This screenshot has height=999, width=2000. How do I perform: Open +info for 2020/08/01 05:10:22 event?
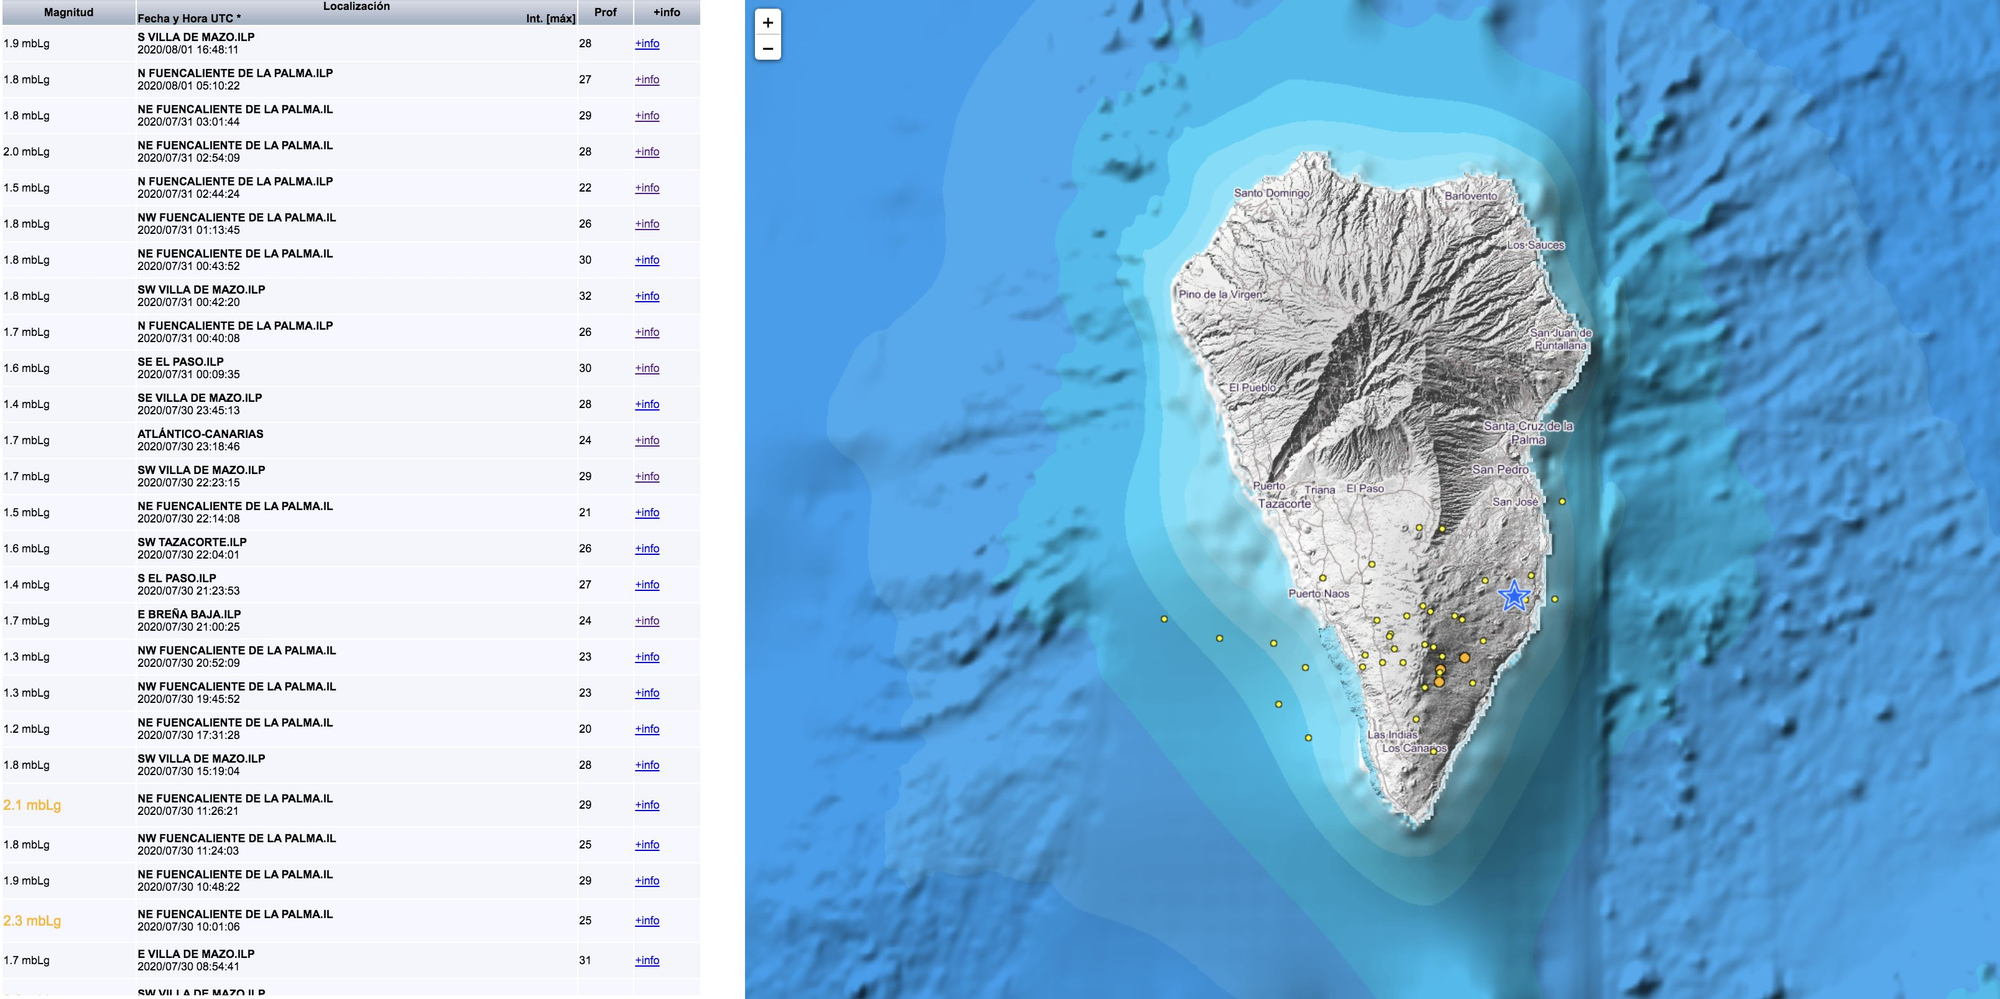pos(647,80)
